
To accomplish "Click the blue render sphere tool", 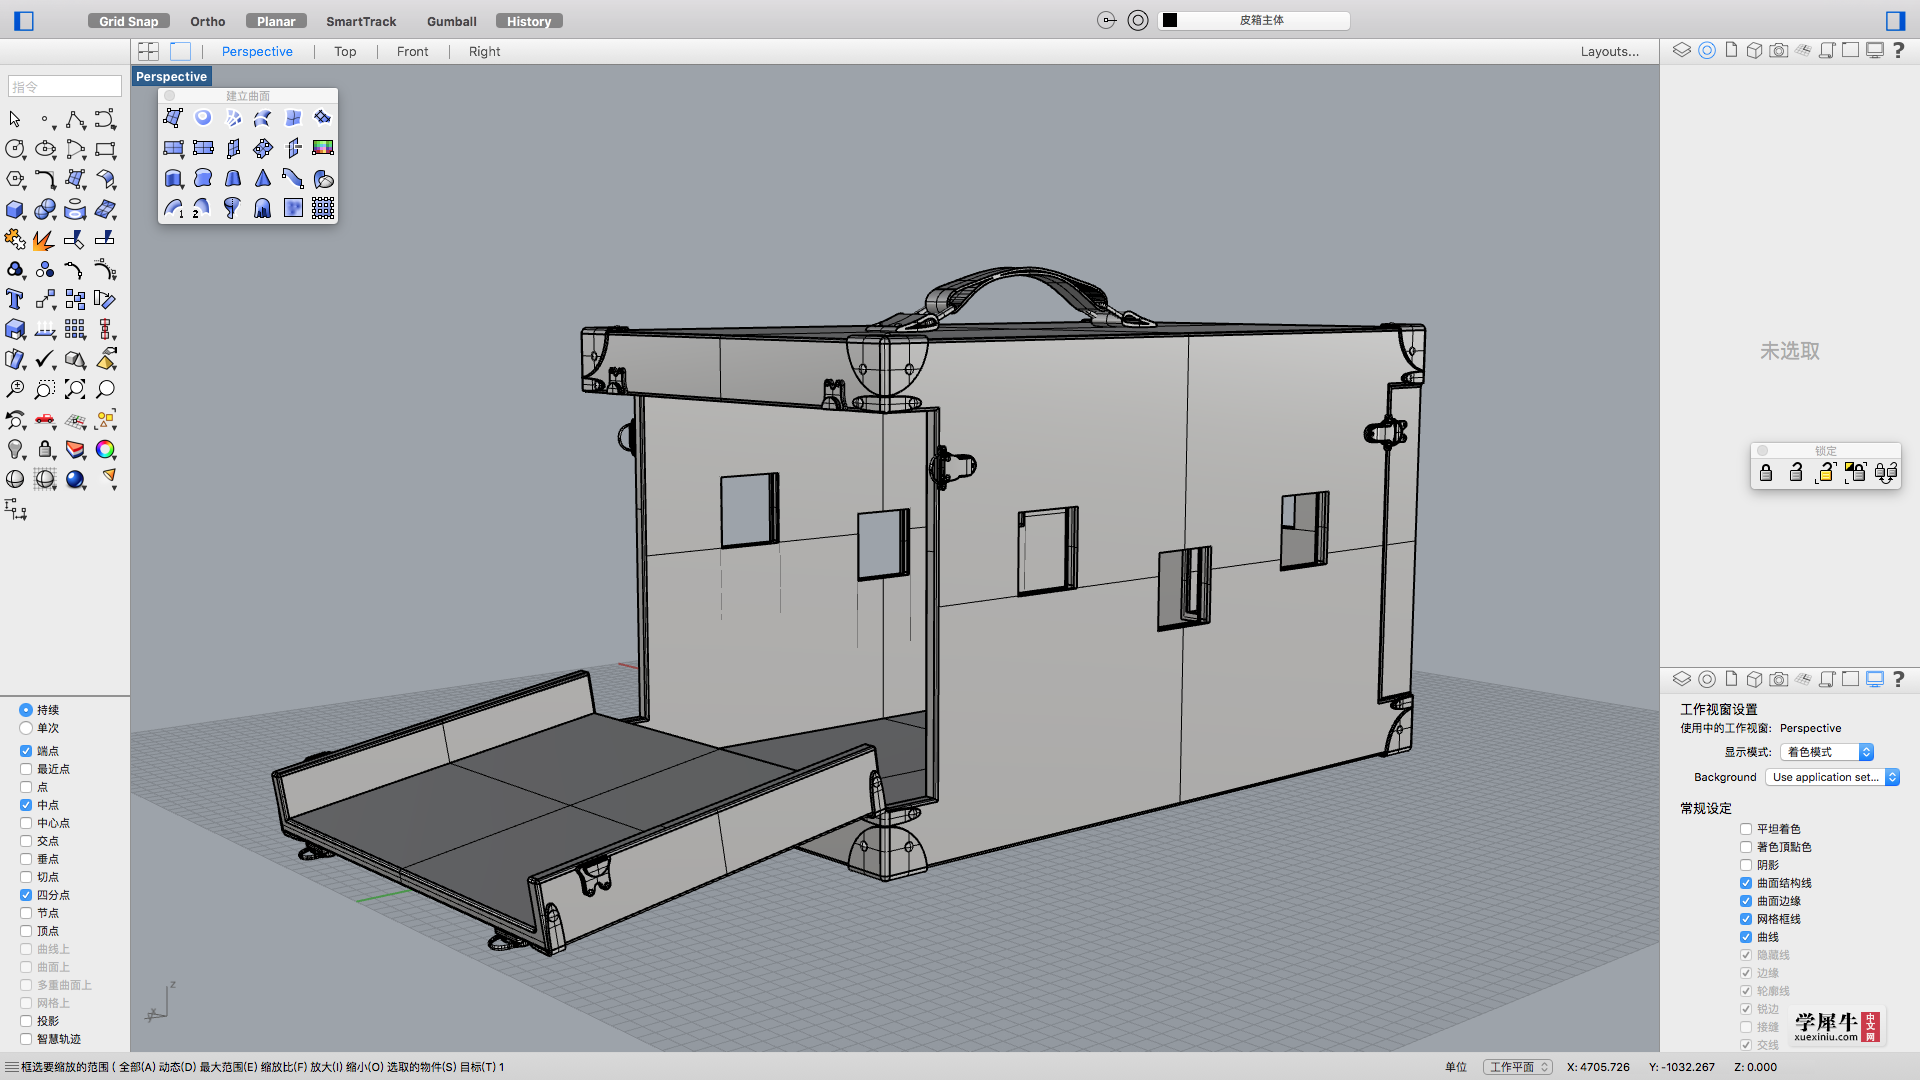I will [x=75, y=480].
